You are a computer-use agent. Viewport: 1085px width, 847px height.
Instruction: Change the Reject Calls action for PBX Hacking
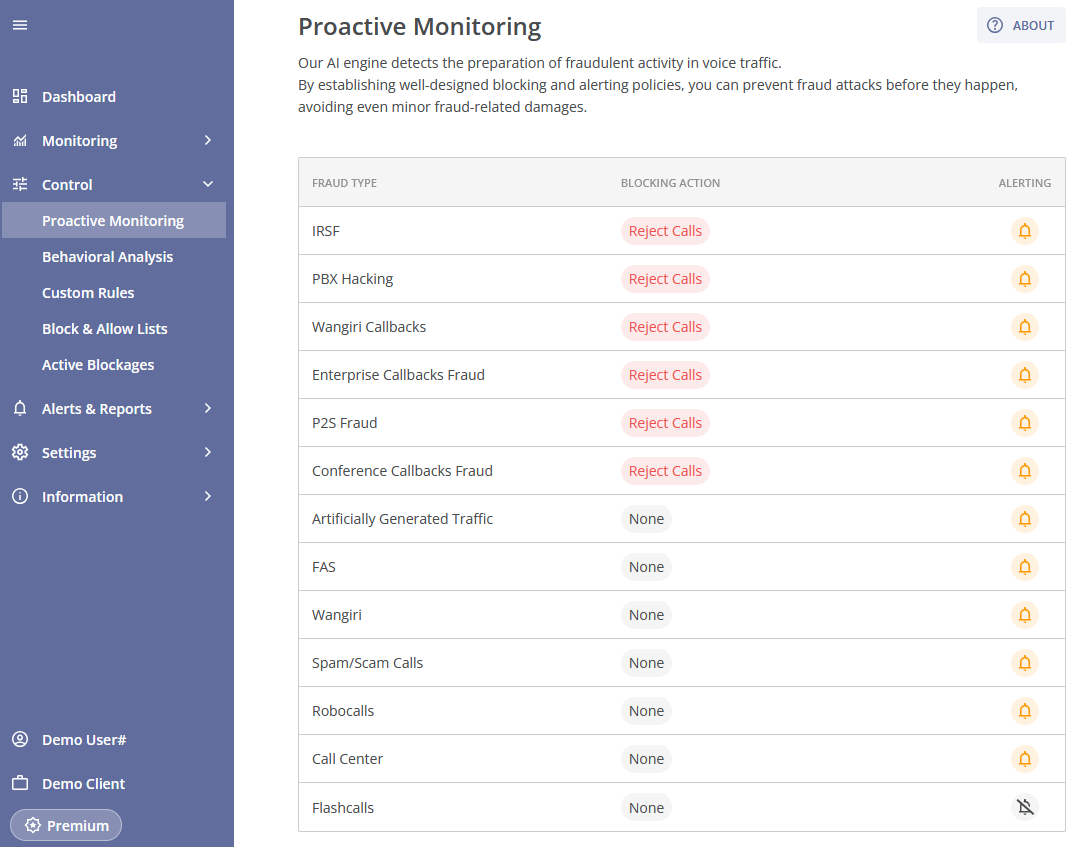pyautogui.click(x=665, y=279)
